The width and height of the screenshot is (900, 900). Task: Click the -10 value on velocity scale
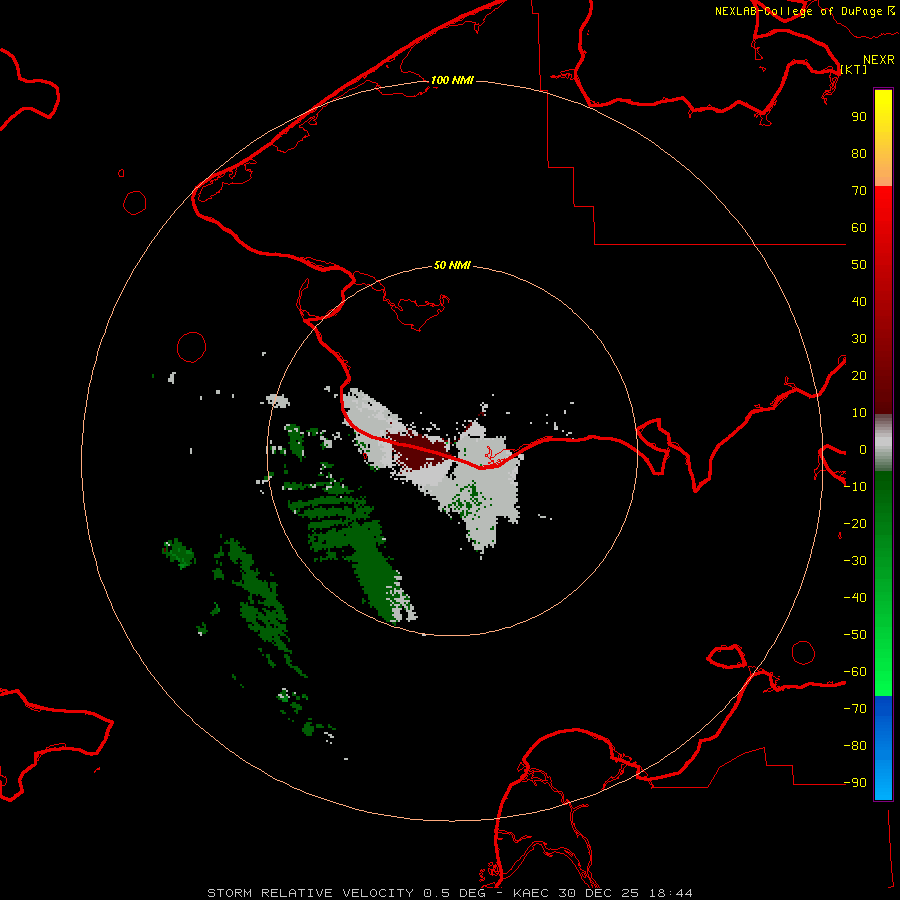pyautogui.click(x=855, y=487)
